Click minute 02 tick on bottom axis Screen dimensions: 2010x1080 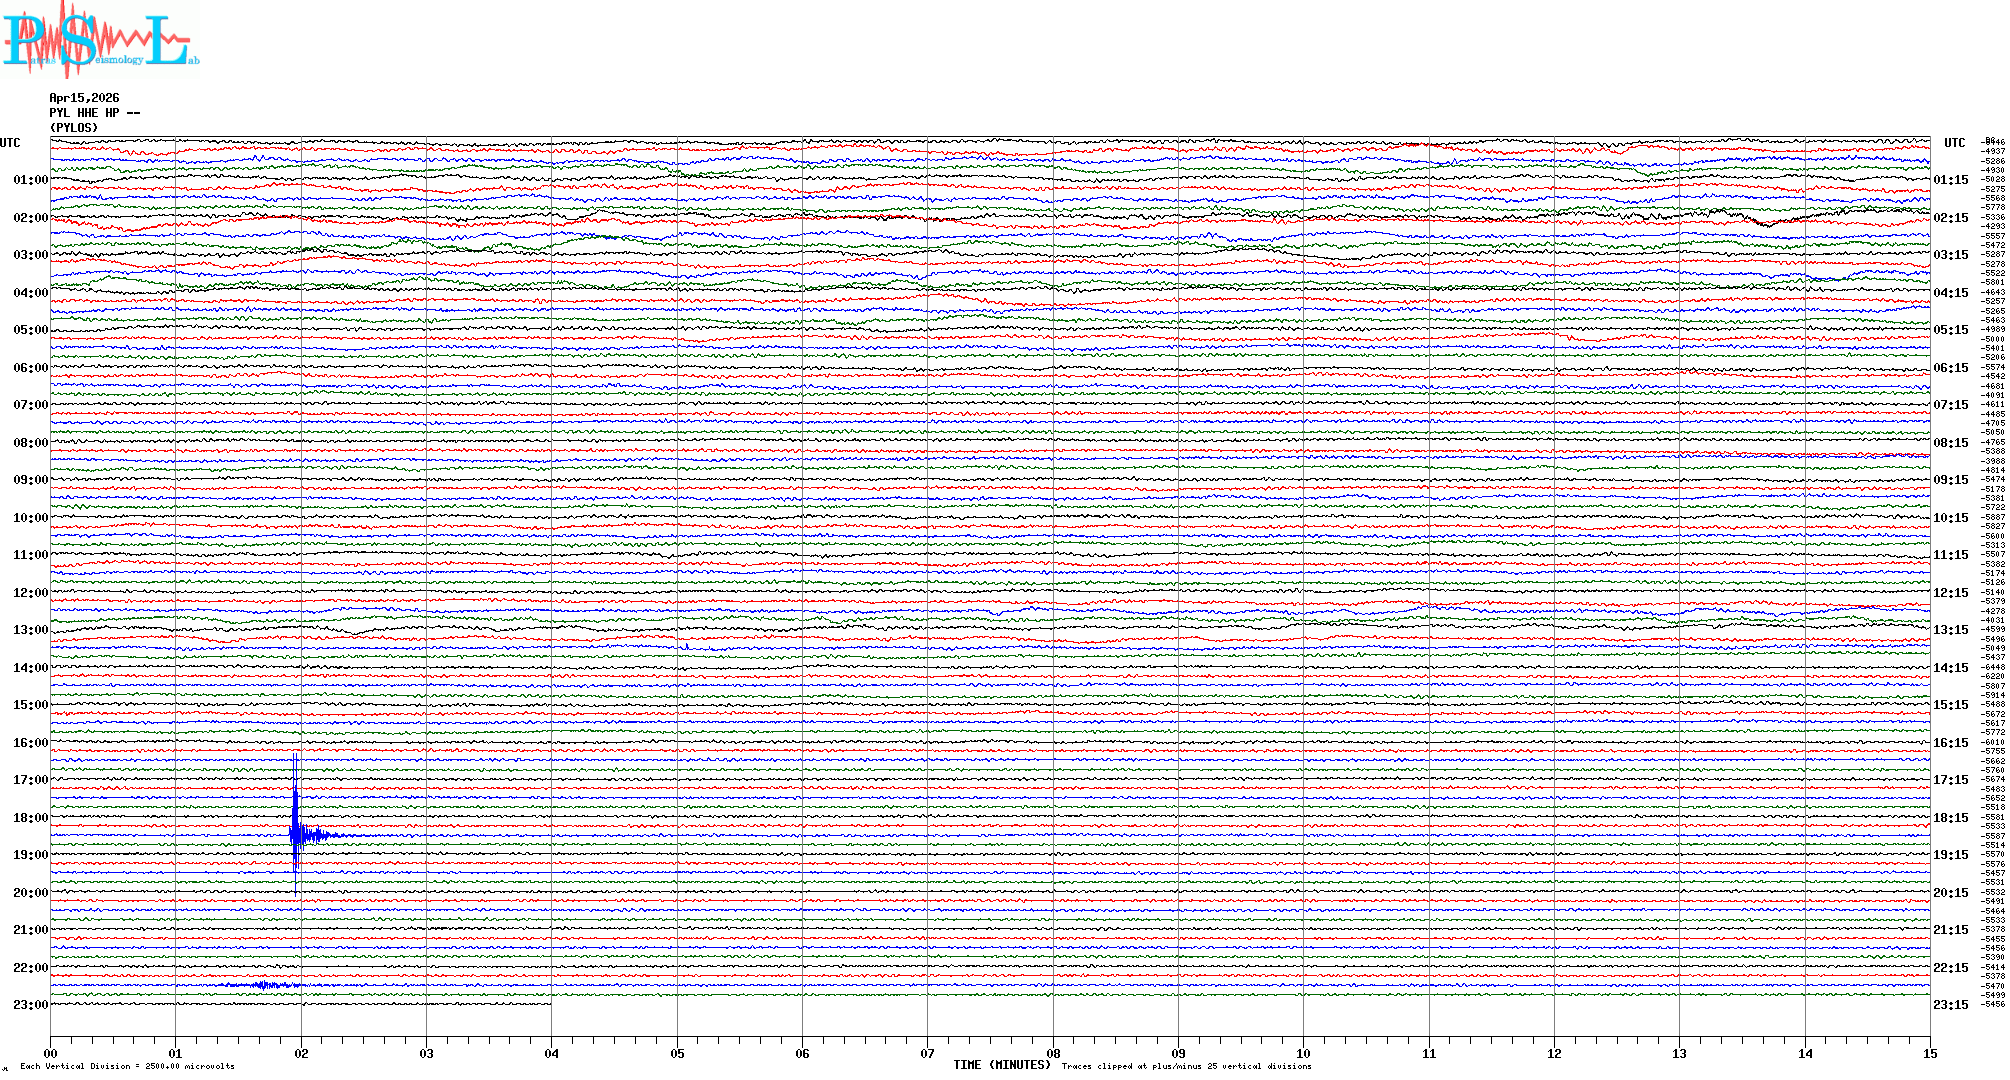[301, 1053]
